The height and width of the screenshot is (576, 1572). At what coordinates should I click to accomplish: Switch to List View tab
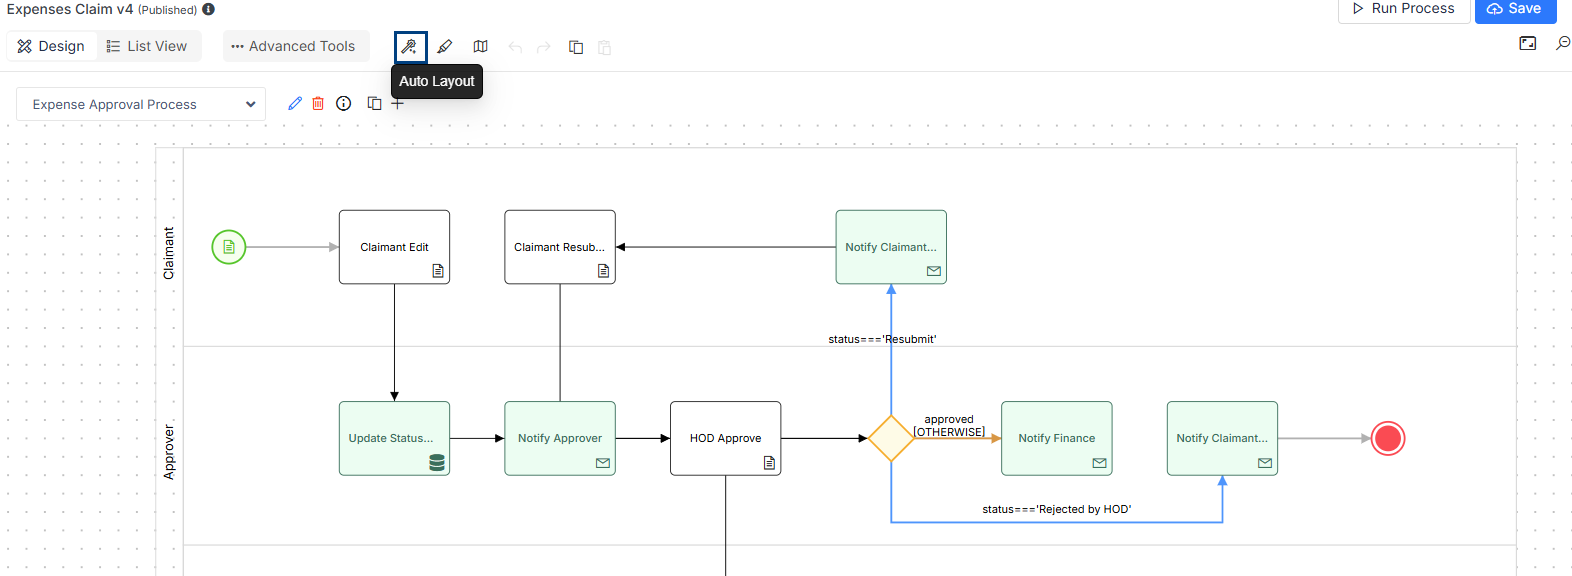coord(147,46)
